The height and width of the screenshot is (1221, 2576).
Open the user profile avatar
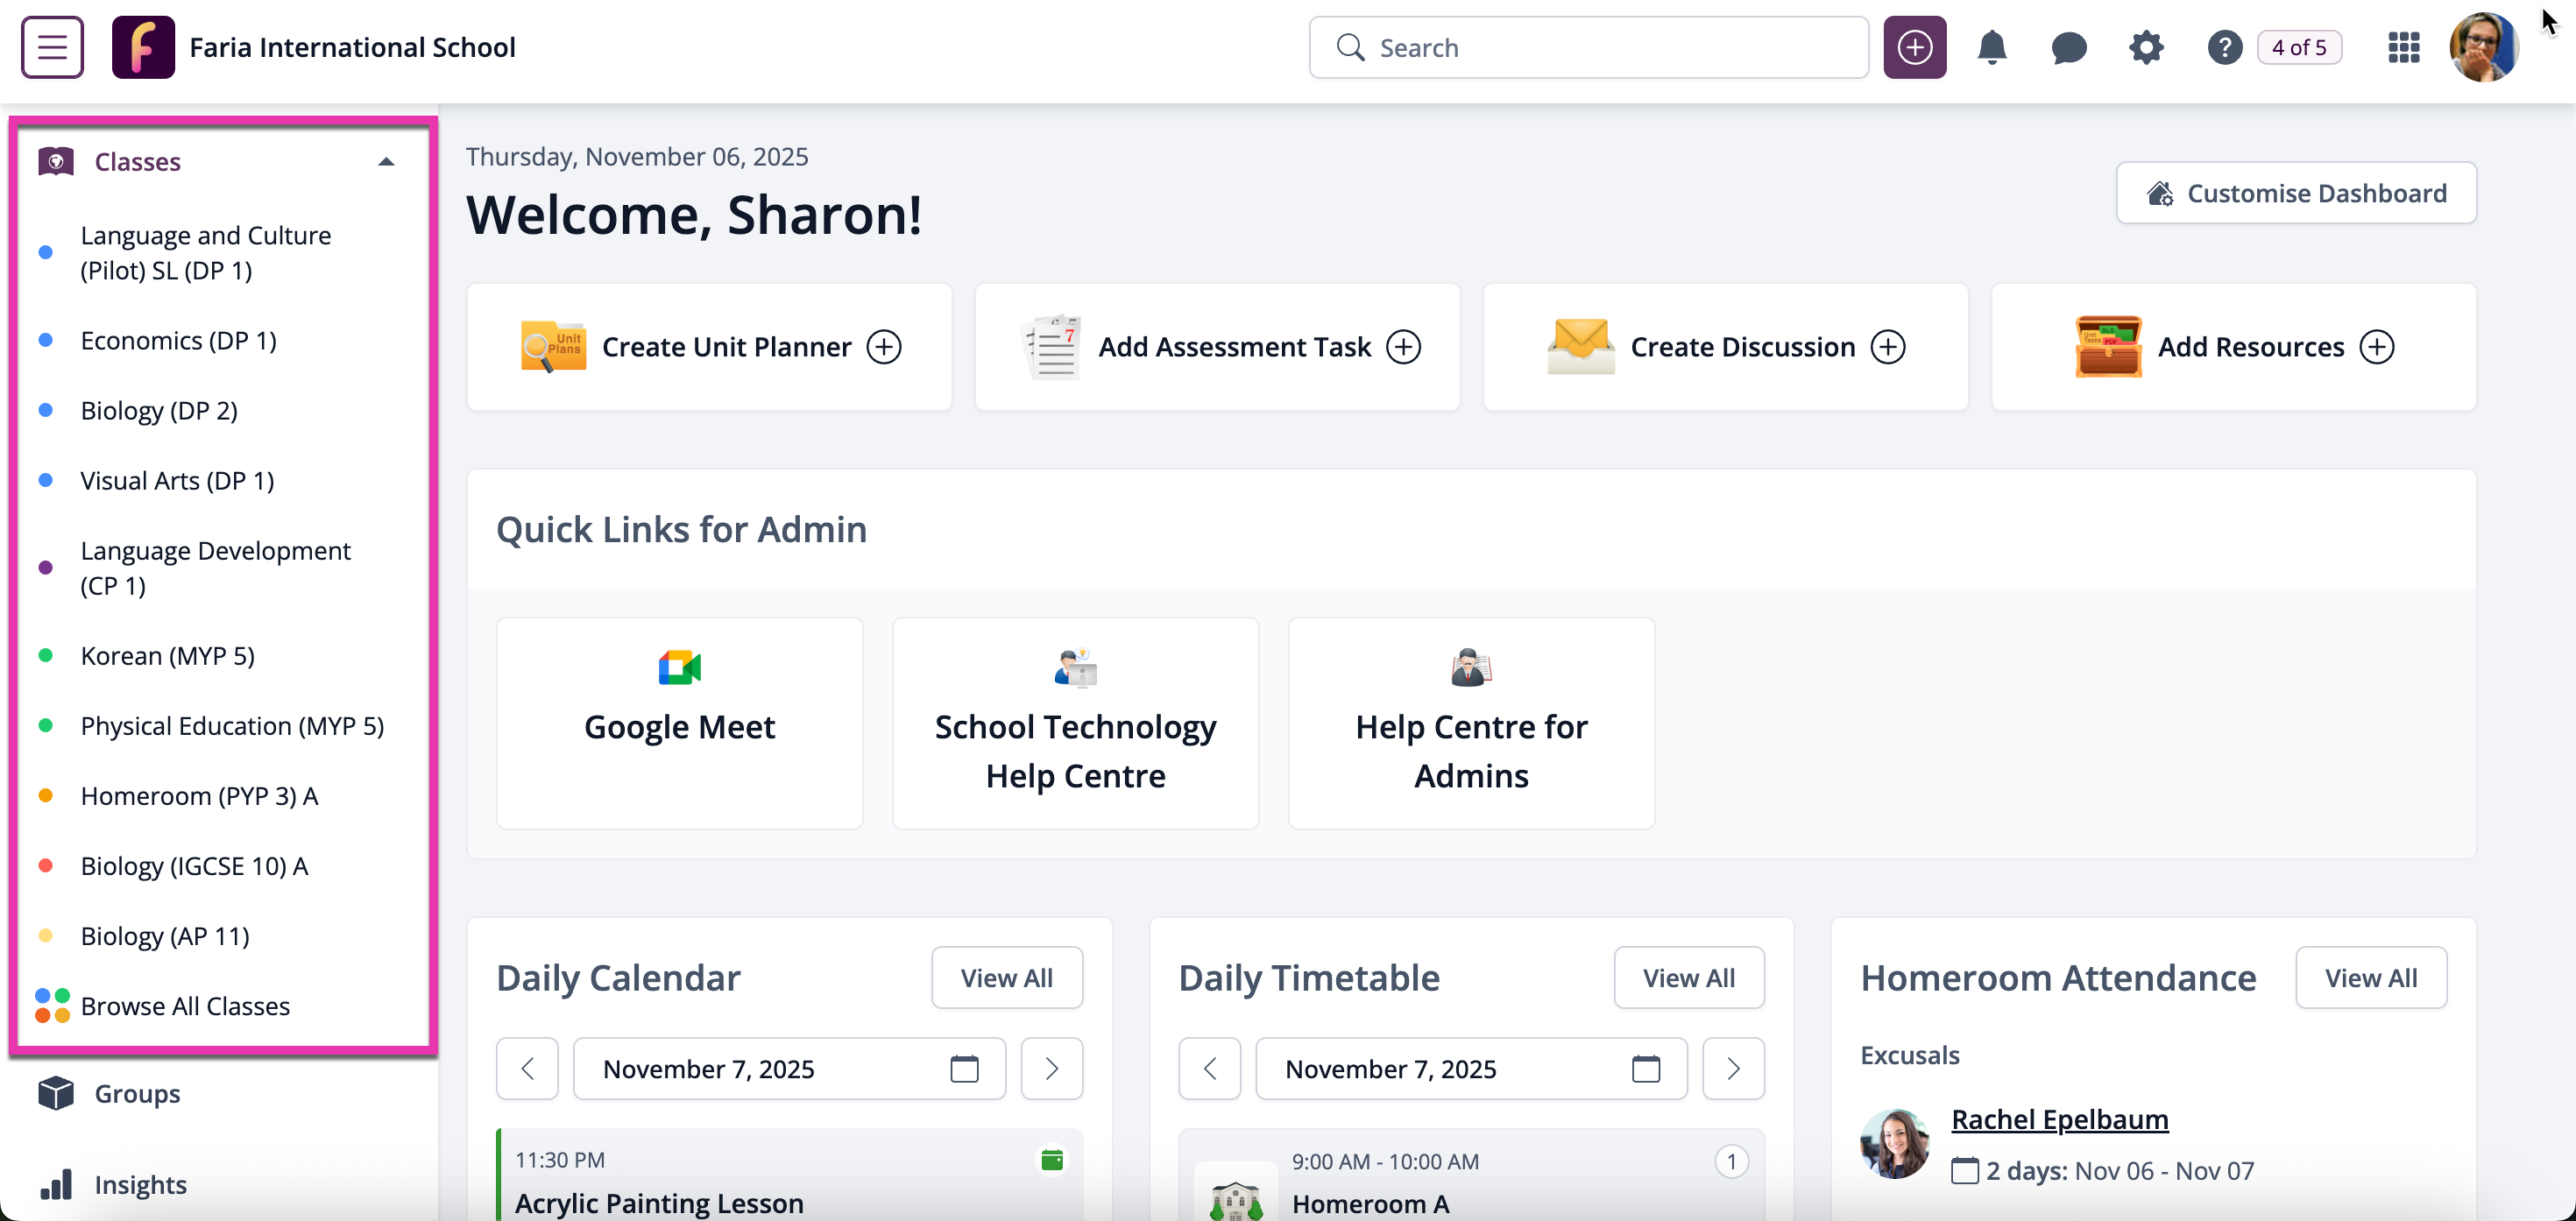pyautogui.click(x=2483, y=47)
